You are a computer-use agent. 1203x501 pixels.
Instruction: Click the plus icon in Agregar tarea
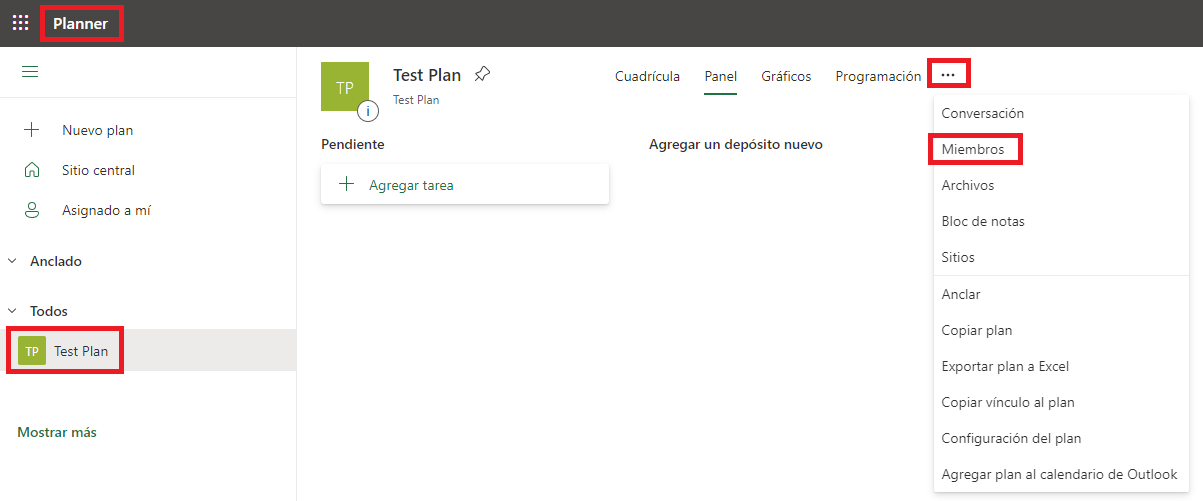click(x=347, y=184)
